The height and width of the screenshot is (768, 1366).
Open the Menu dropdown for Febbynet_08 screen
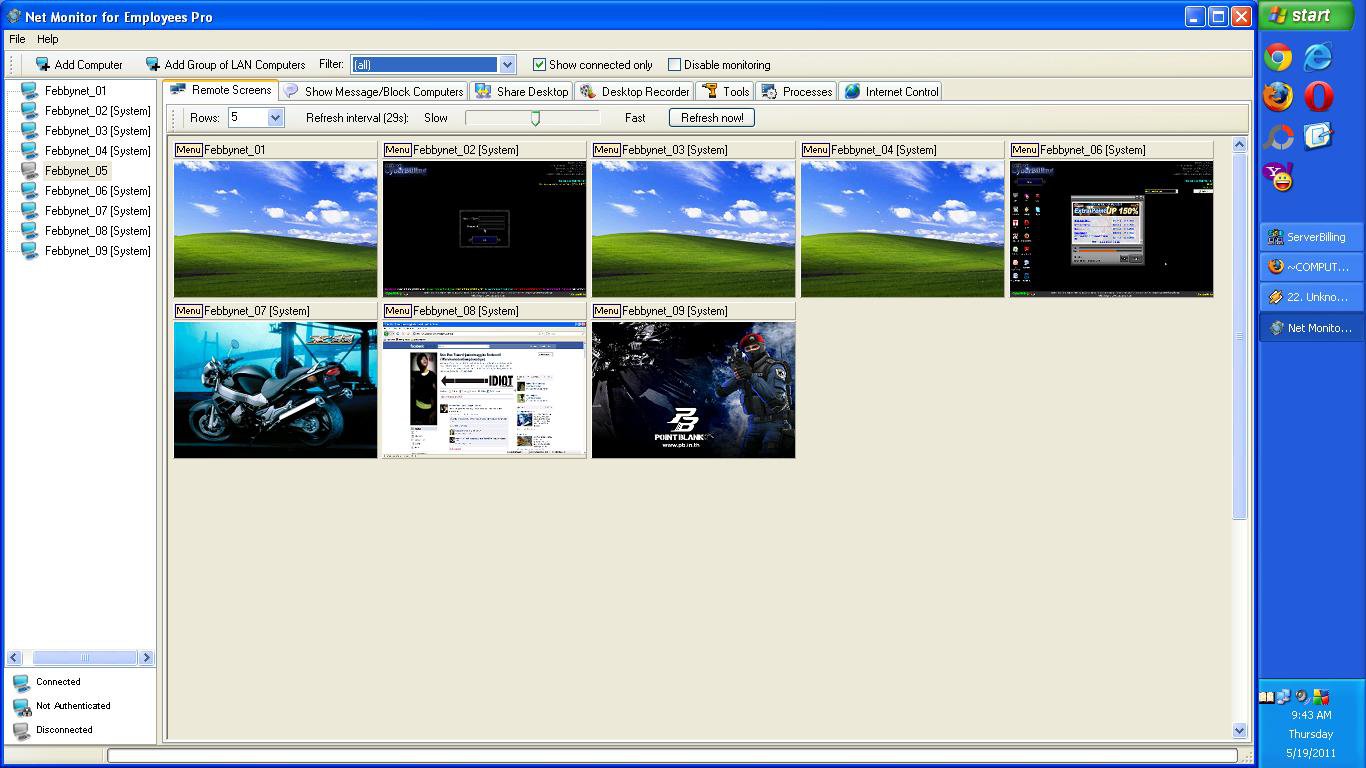point(397,311)
